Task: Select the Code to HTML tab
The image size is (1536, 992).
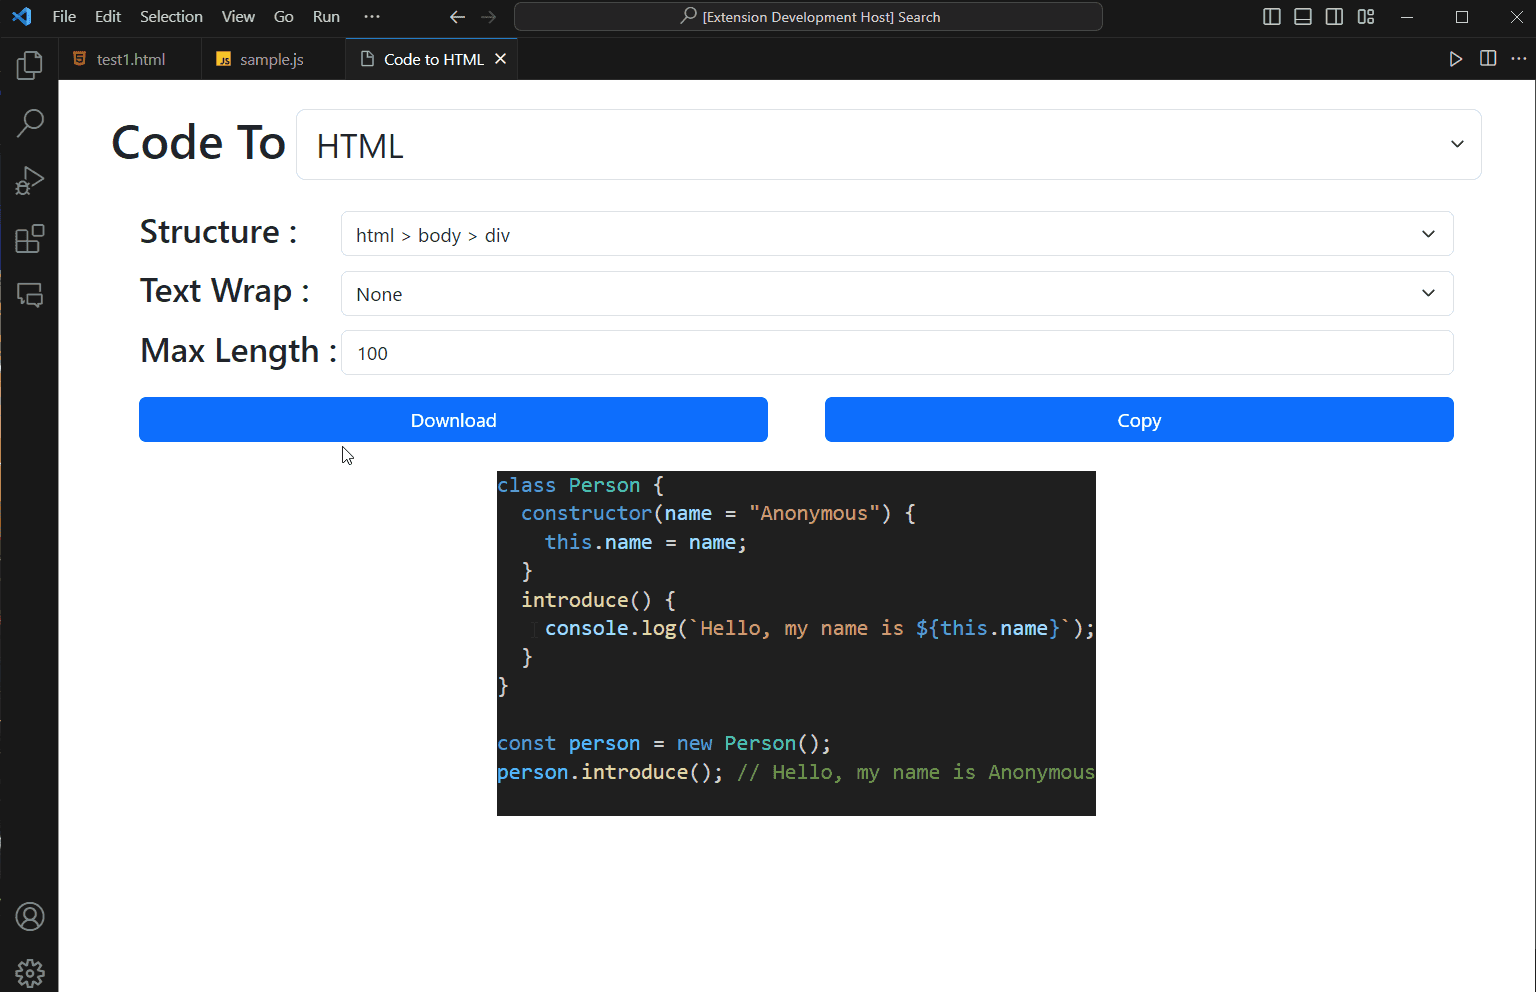Action: tap(434, 59)
